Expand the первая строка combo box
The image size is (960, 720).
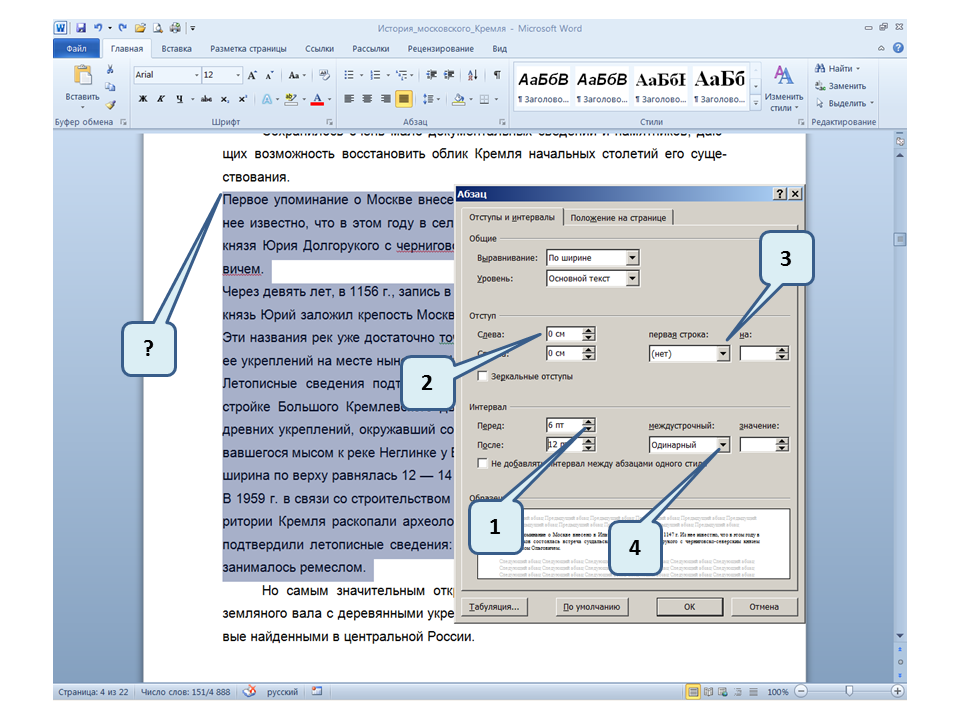click(x=723, y=354)
